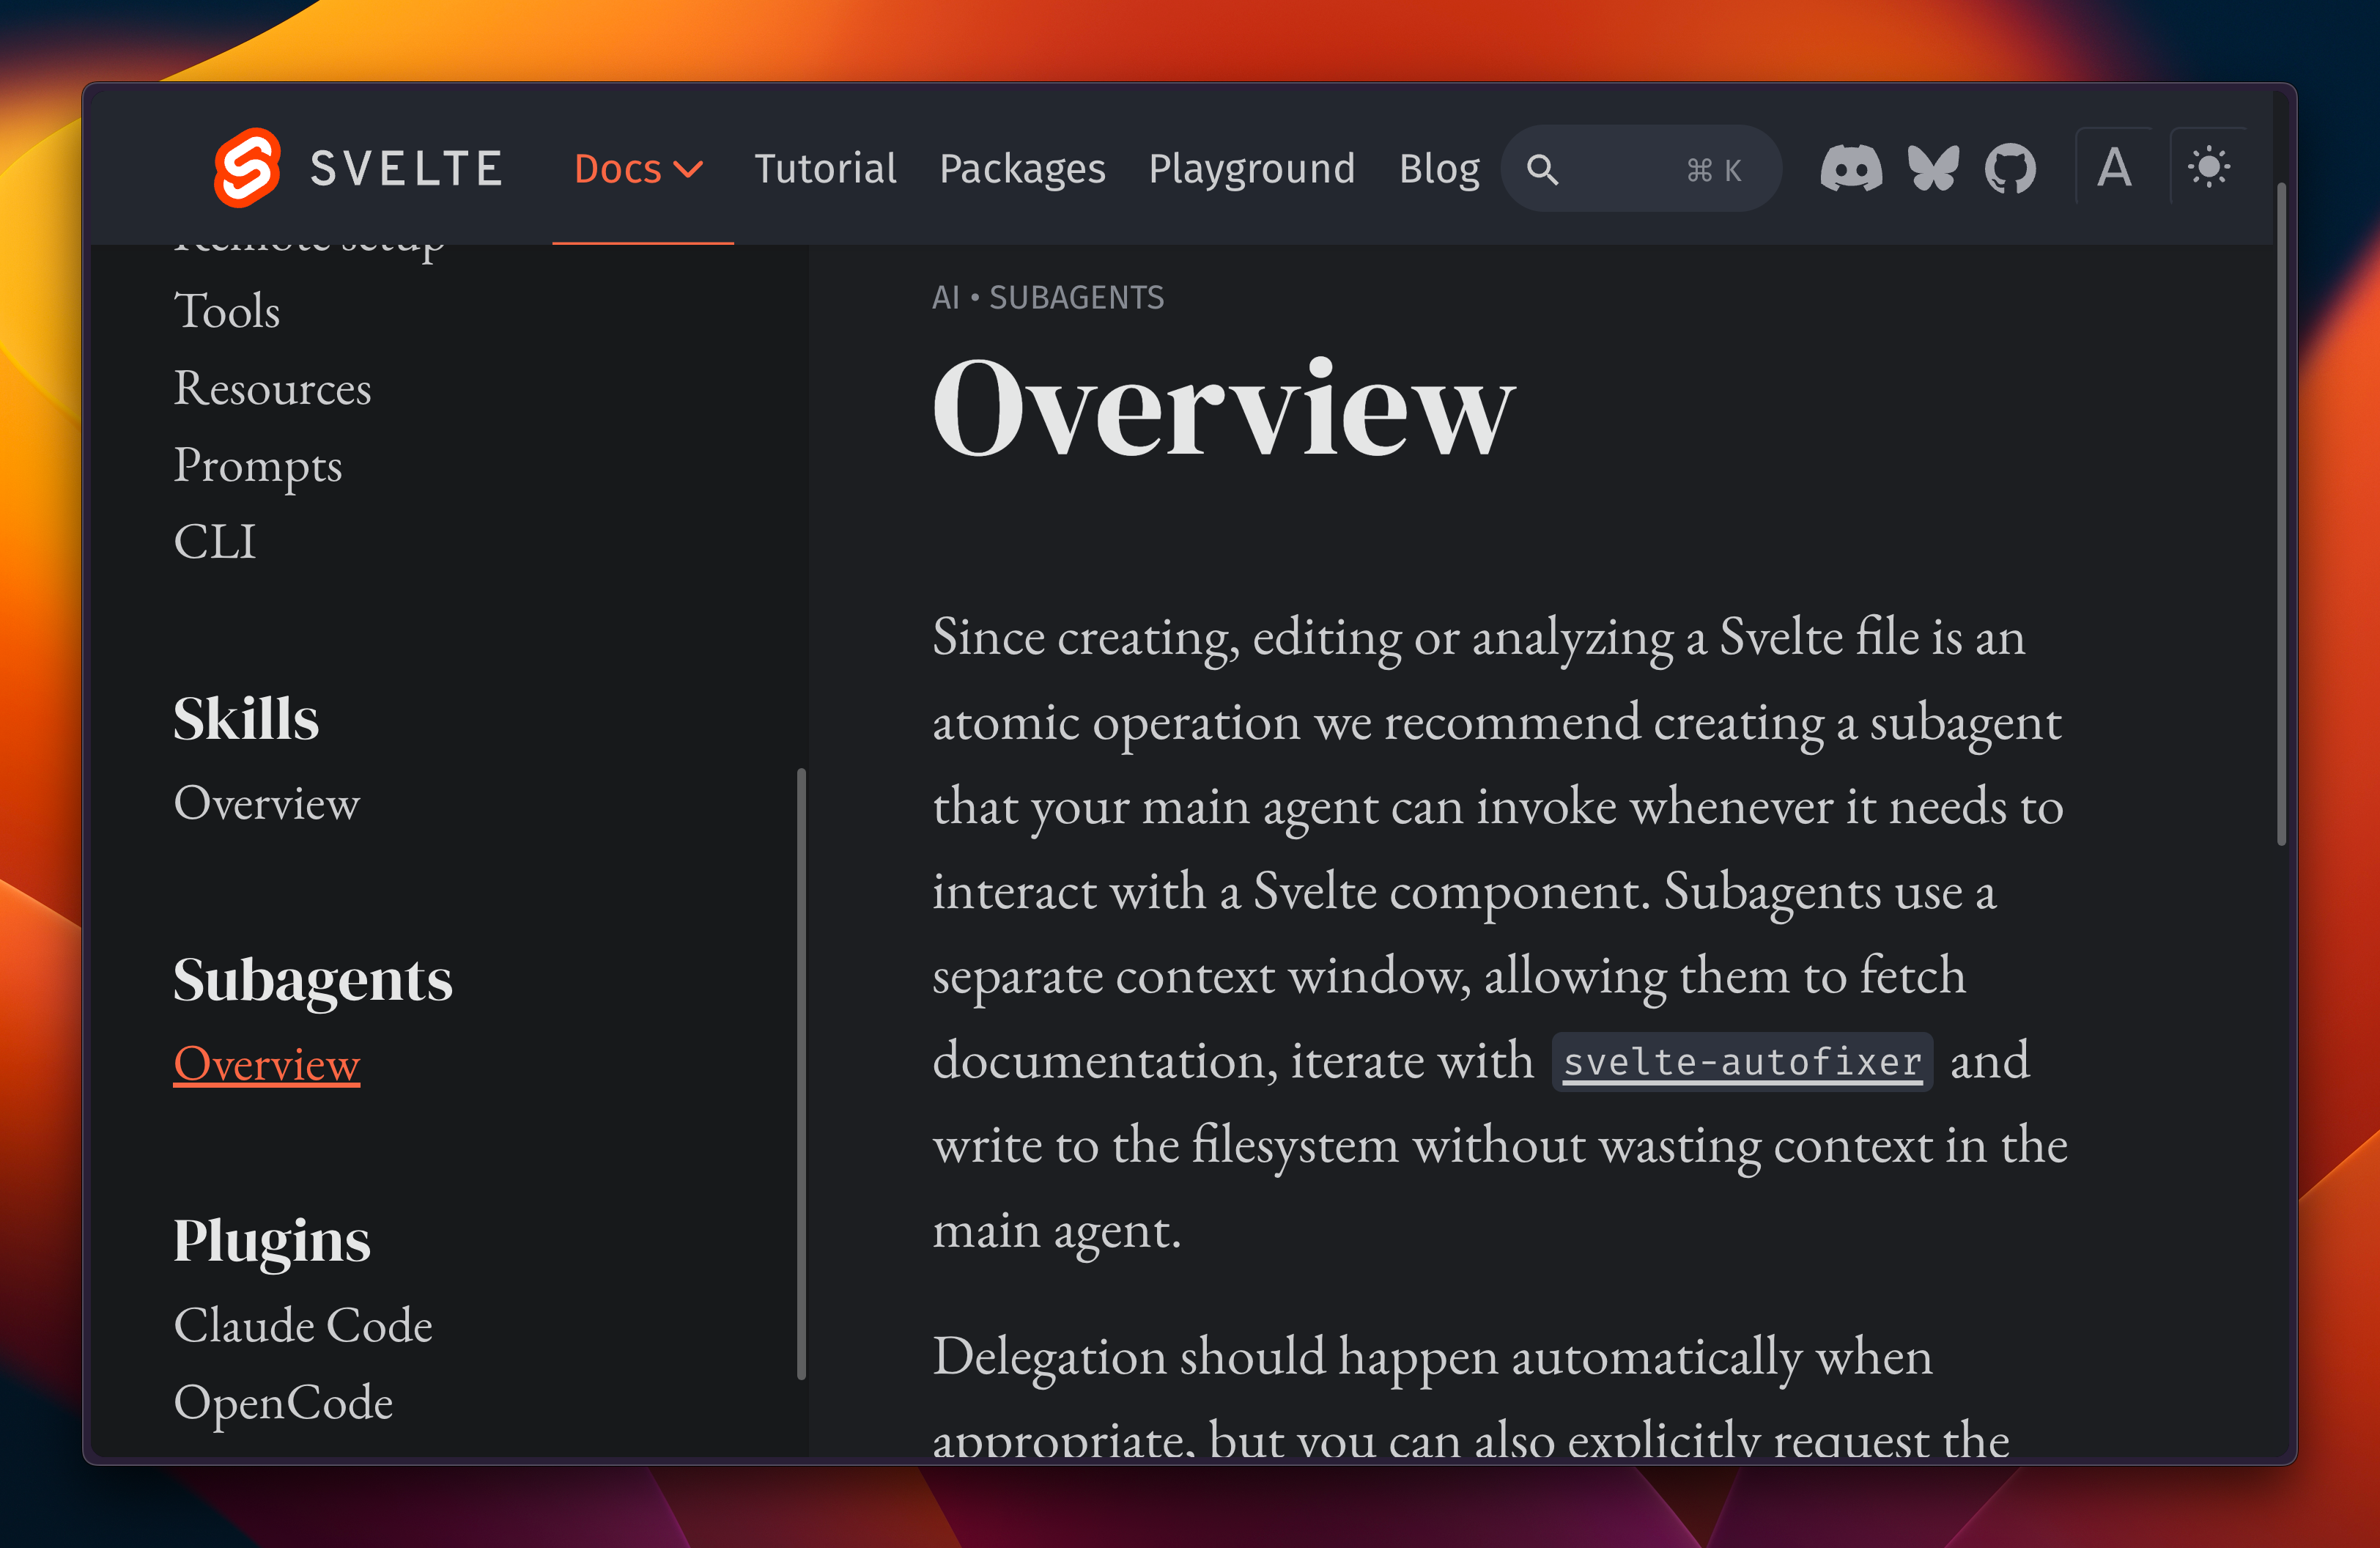Toggle the light/dark theme sun icon
Viewport: 2380px width, 1548px height.
[x=2208, y=167]
